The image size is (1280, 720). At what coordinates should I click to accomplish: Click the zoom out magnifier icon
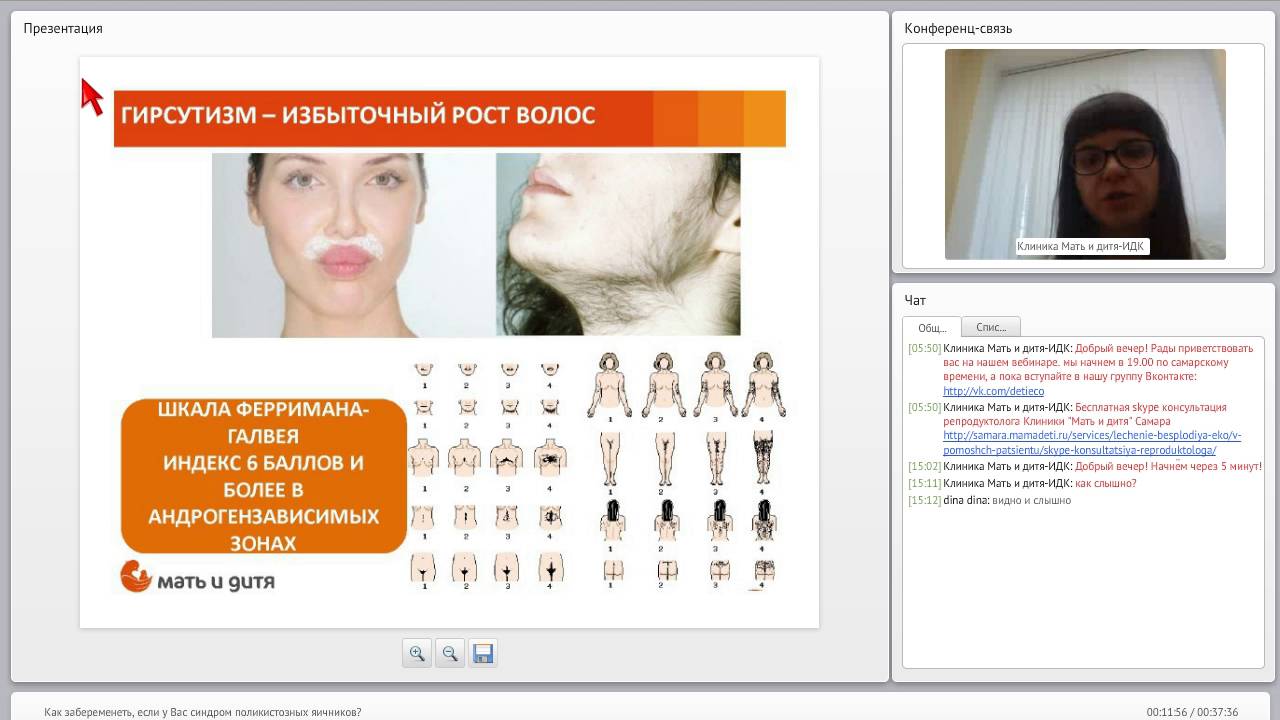[x=450, y=653]
